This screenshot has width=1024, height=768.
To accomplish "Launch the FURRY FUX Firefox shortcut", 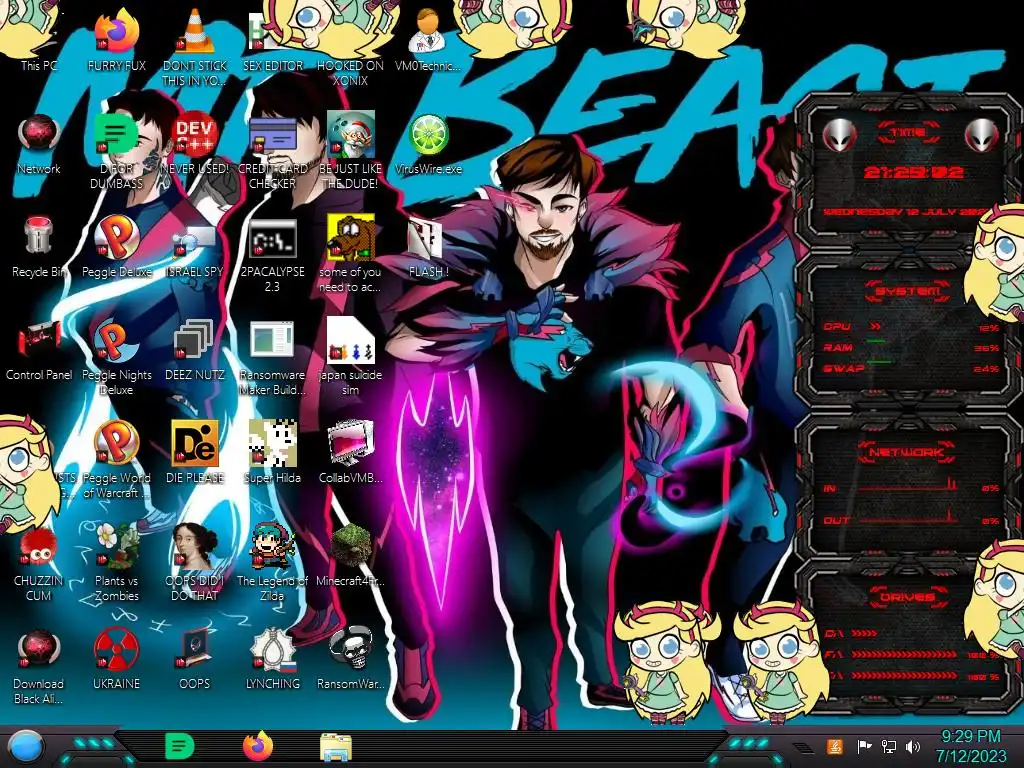I will (116, 39).
